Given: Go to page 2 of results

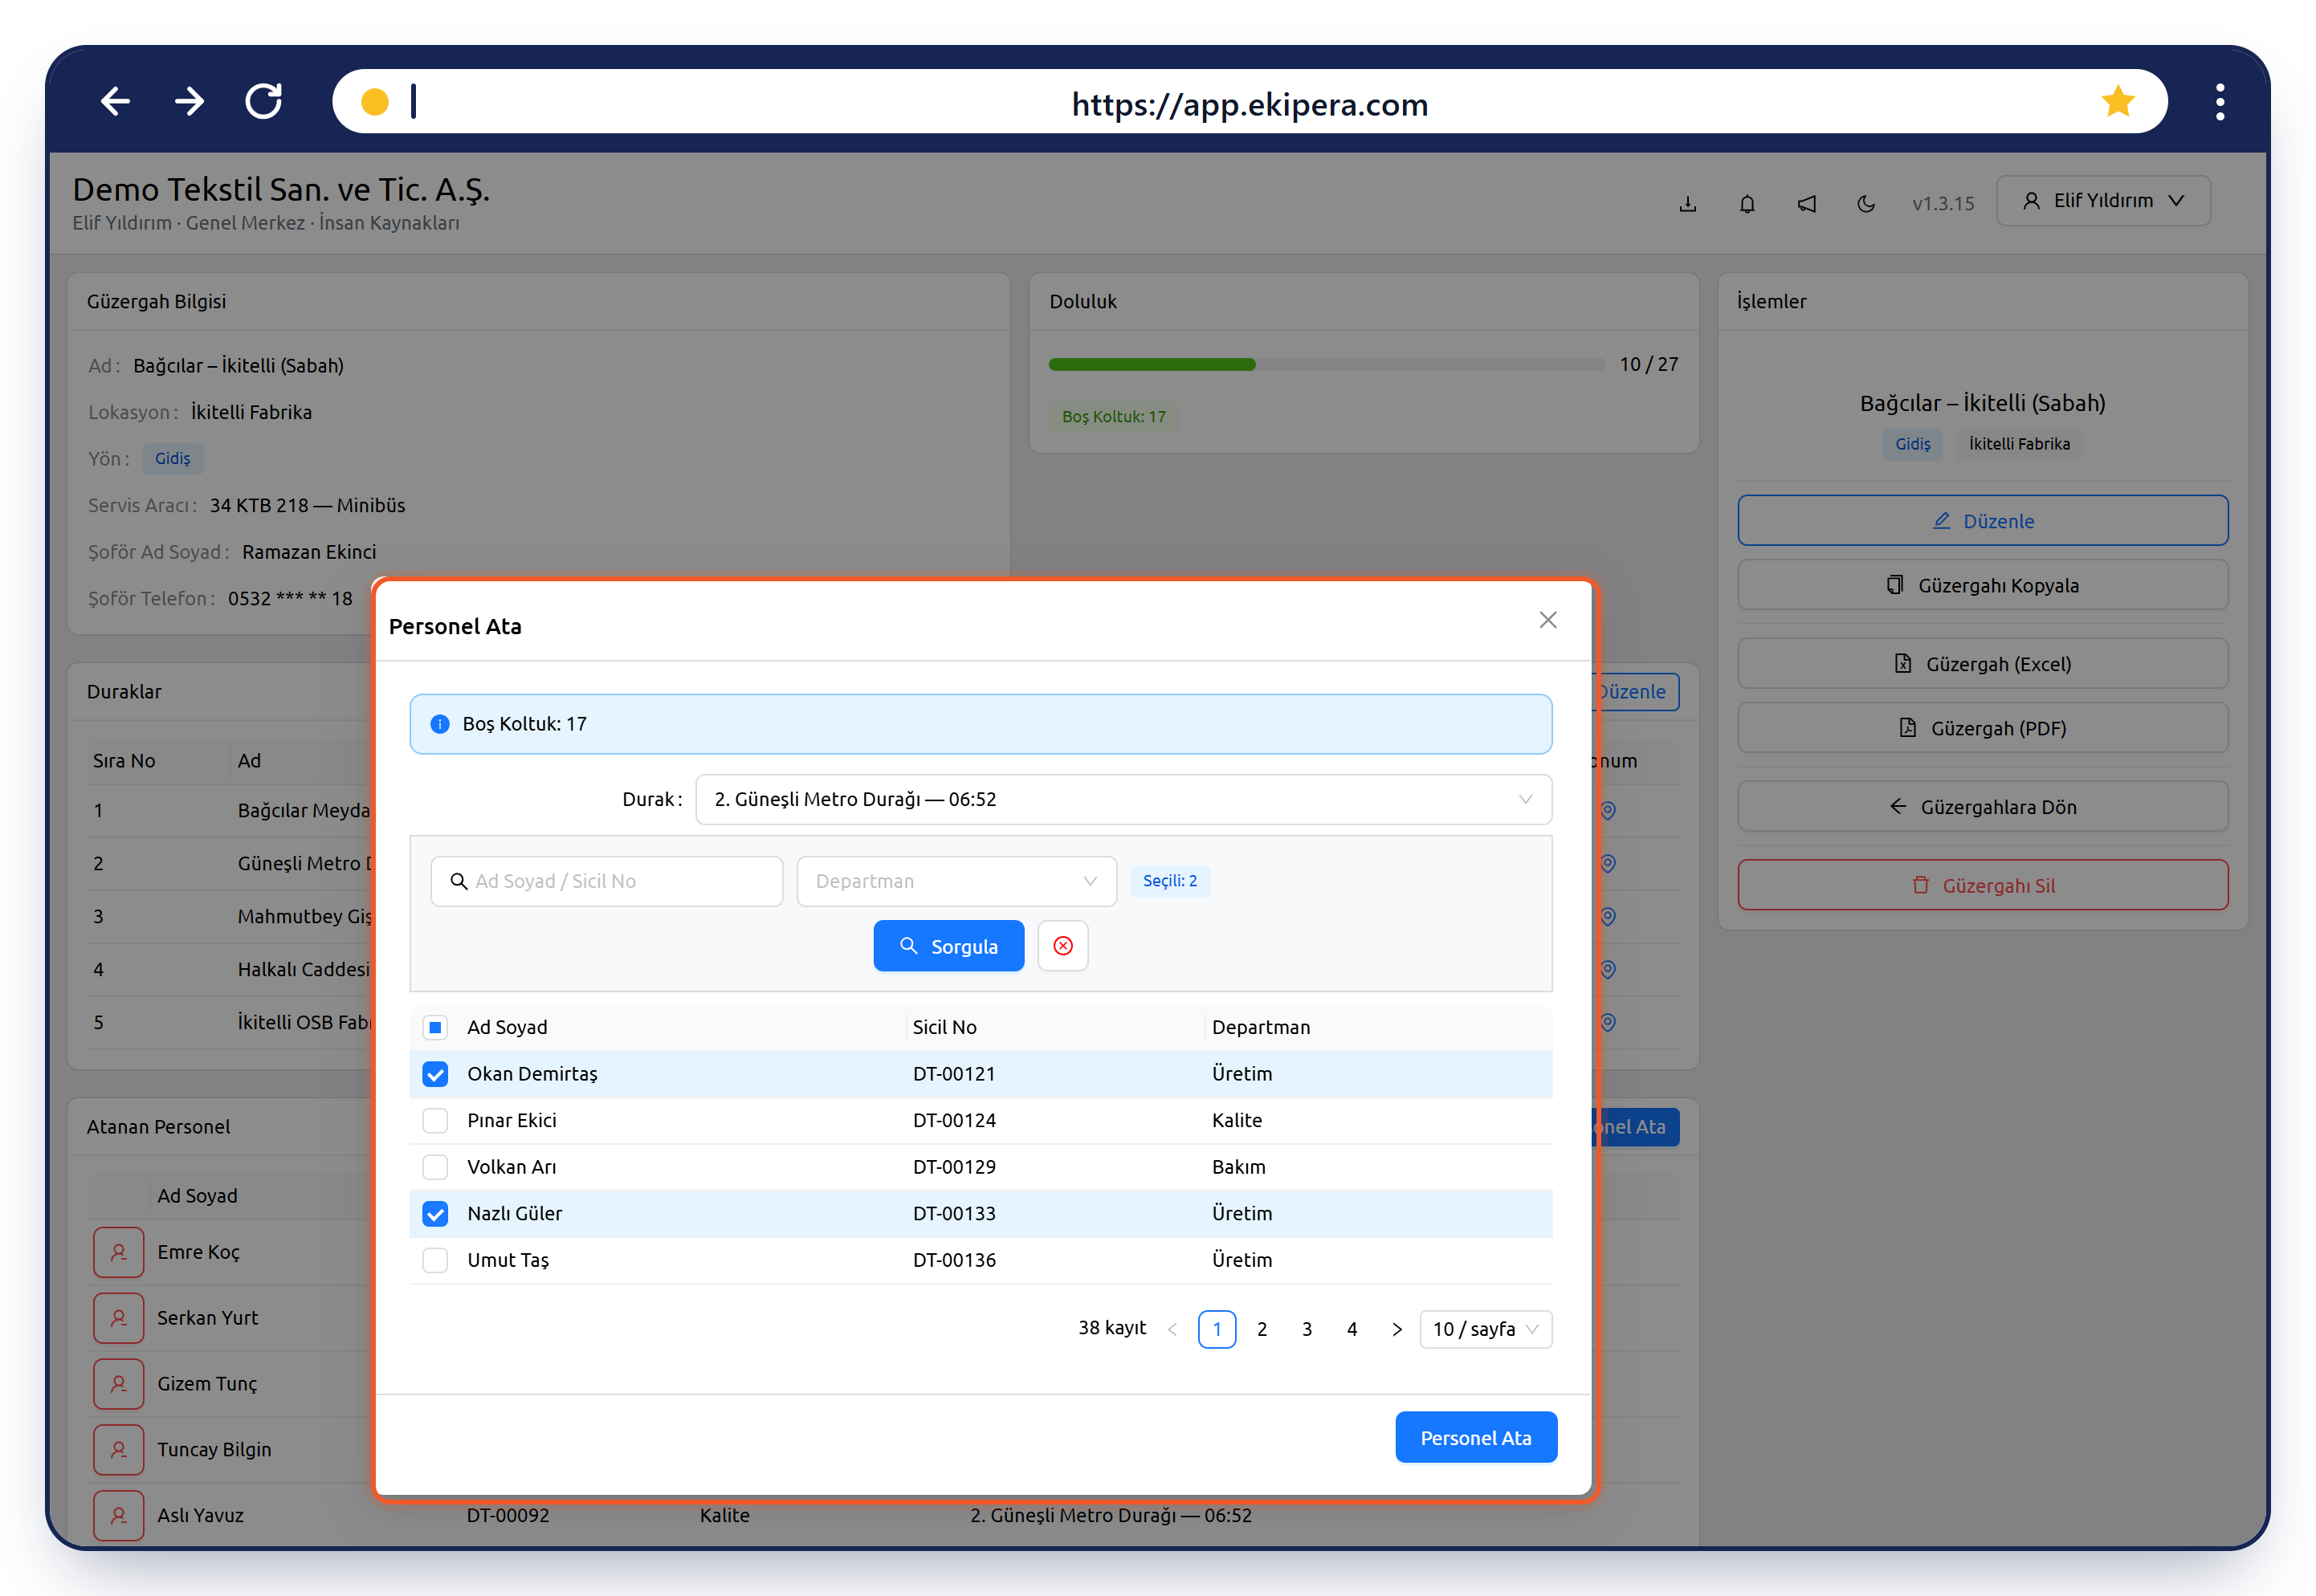Looking at the screenshot, I should [x=1262, y=1329].
